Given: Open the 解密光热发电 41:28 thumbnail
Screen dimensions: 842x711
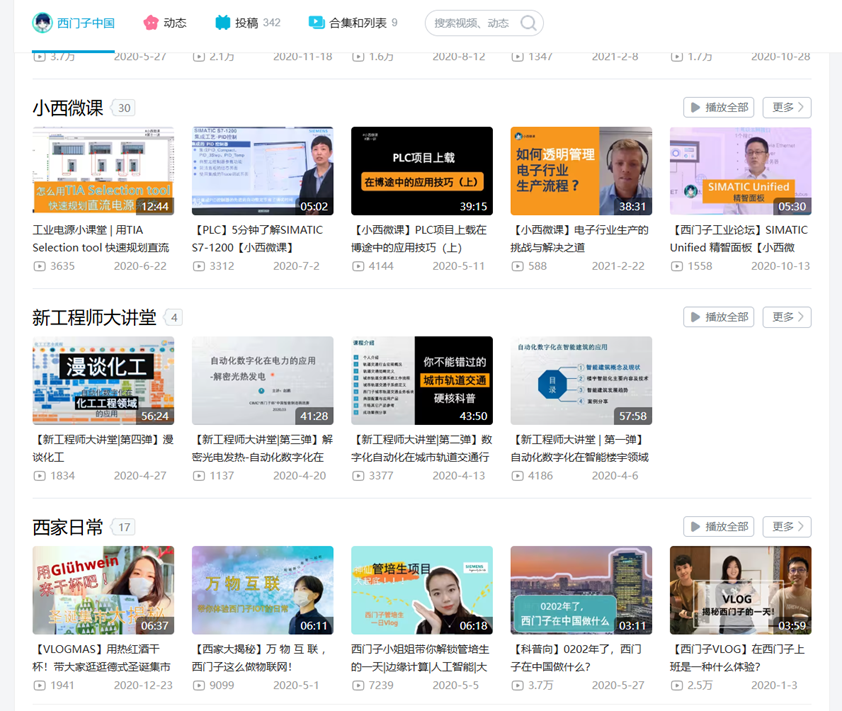Looking at the screenshot, I should tap(263, 381).
